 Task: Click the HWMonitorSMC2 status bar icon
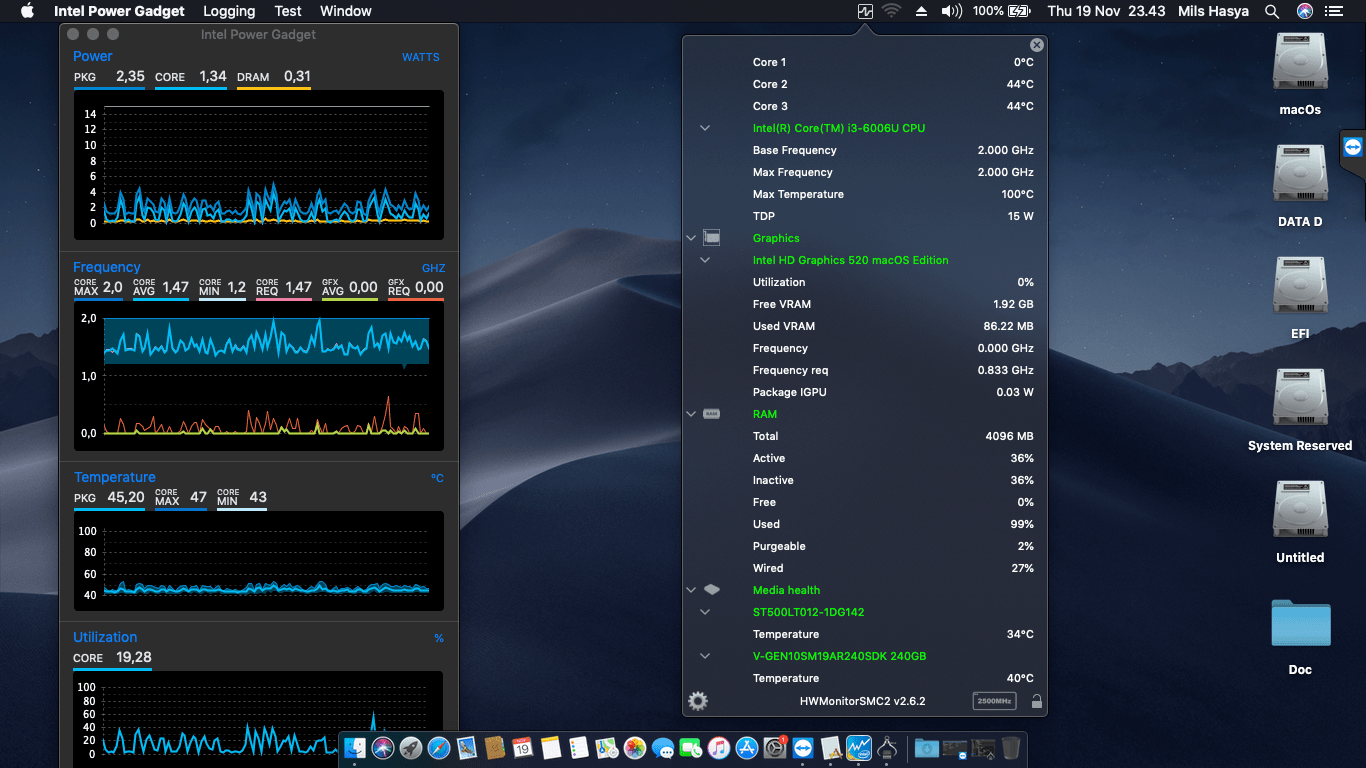865,11
